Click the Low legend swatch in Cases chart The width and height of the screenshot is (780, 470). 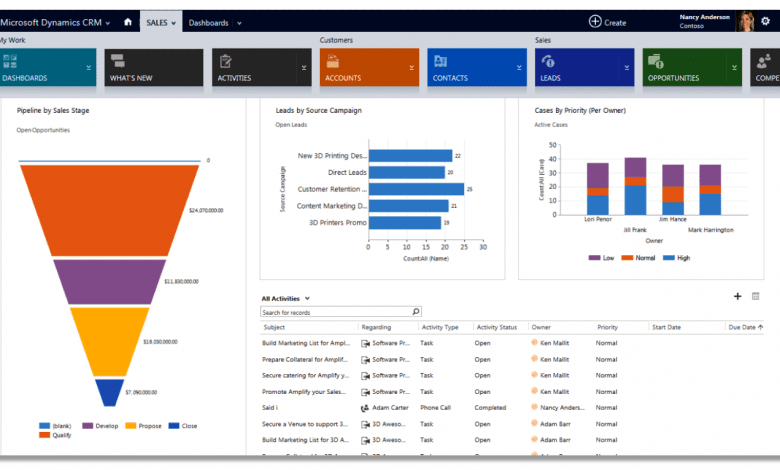pyautogui.click(x=594, y=258)
